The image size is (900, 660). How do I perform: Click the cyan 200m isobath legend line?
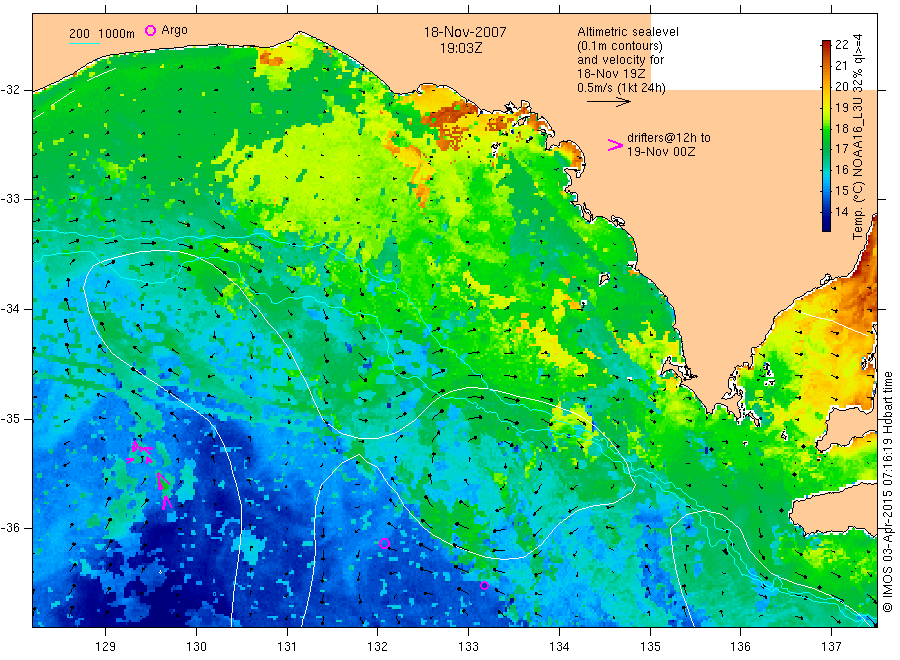pyautogui.click(x=84, y=43)
